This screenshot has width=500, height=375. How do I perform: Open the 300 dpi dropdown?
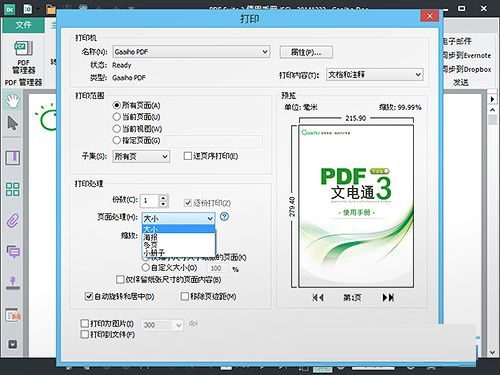pos(162,325)
